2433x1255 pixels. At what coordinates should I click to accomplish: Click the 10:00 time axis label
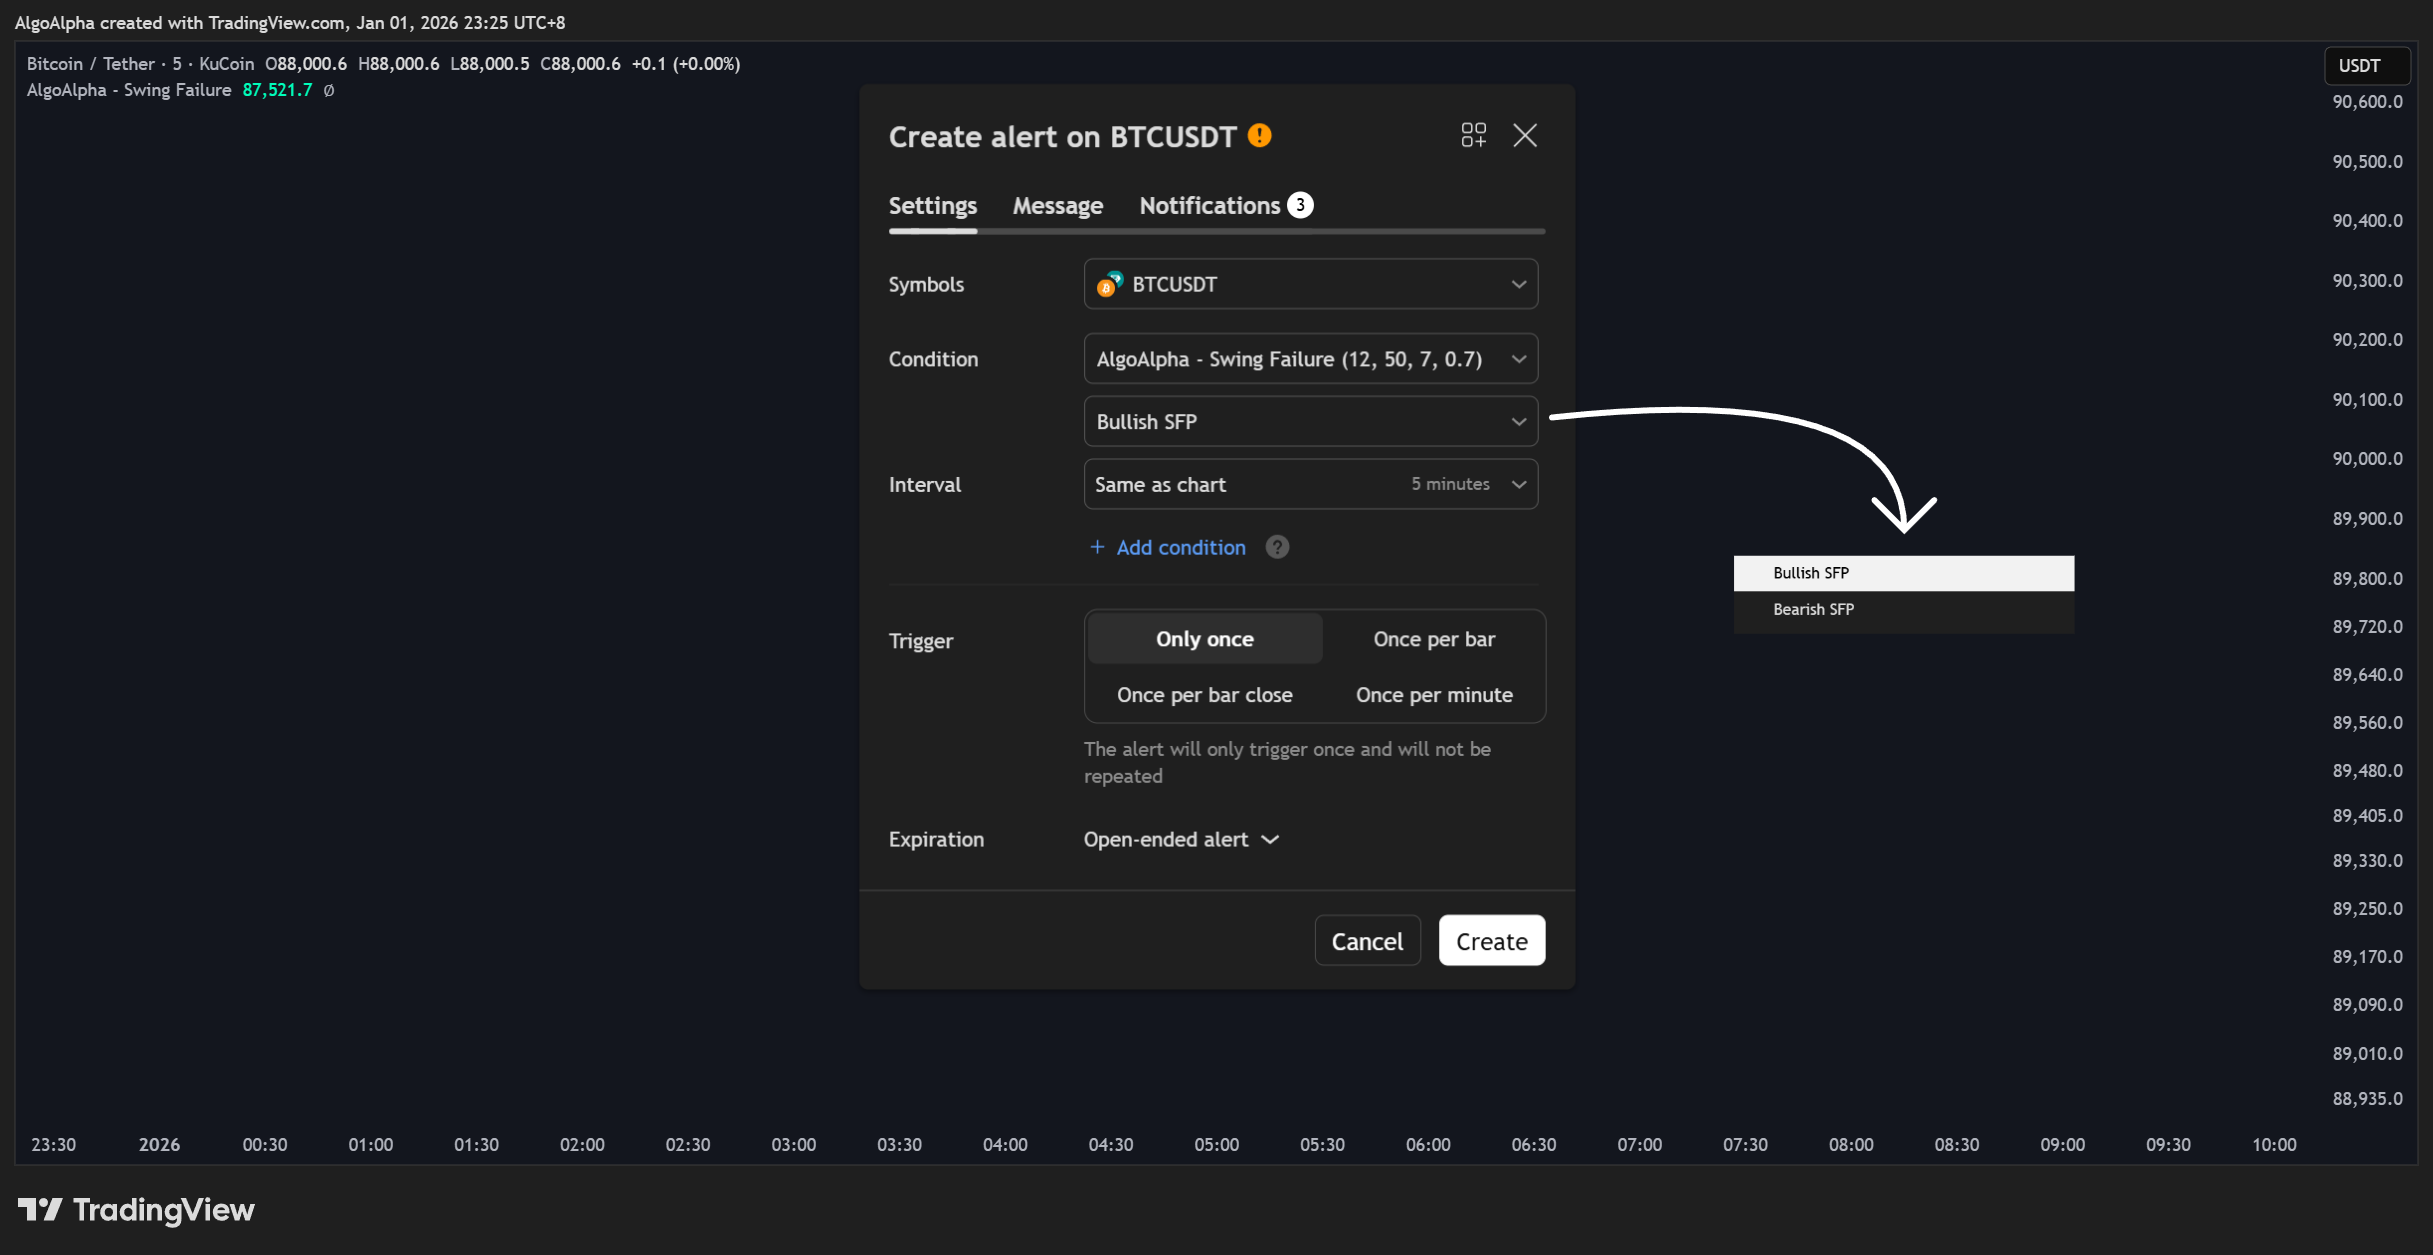2273,1145
